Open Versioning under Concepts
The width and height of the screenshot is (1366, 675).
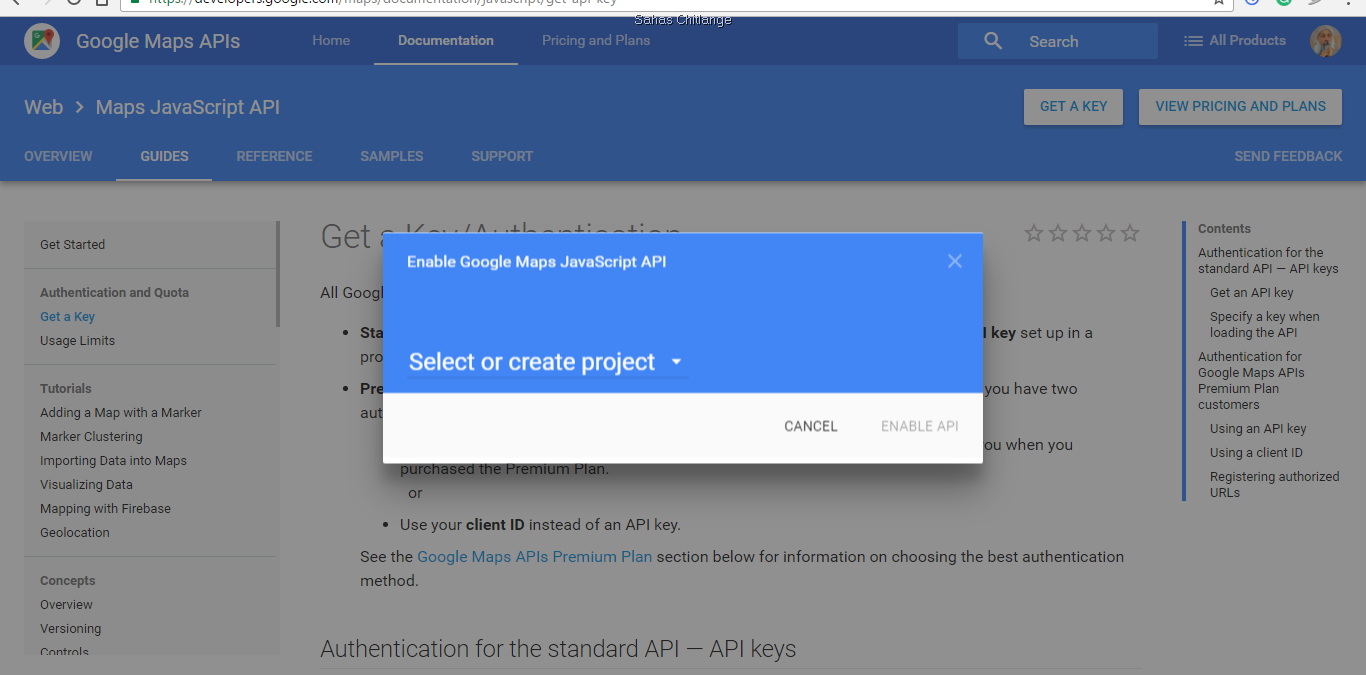pos(70,629)
